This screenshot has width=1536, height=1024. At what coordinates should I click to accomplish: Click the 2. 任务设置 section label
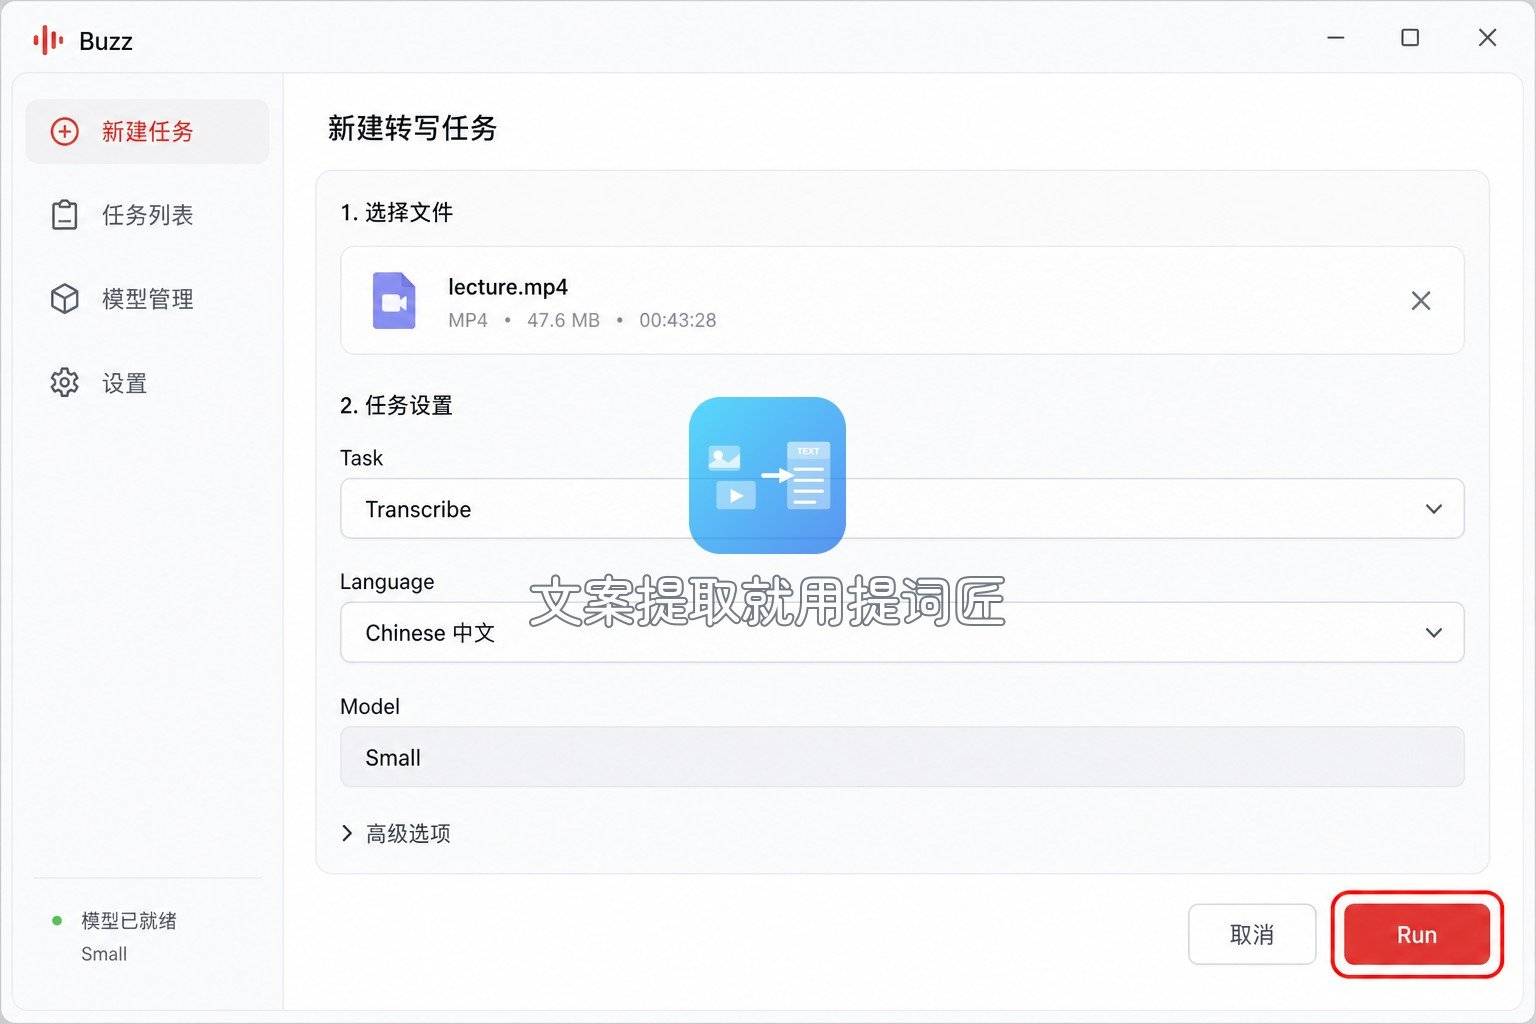tap(396, 405)
